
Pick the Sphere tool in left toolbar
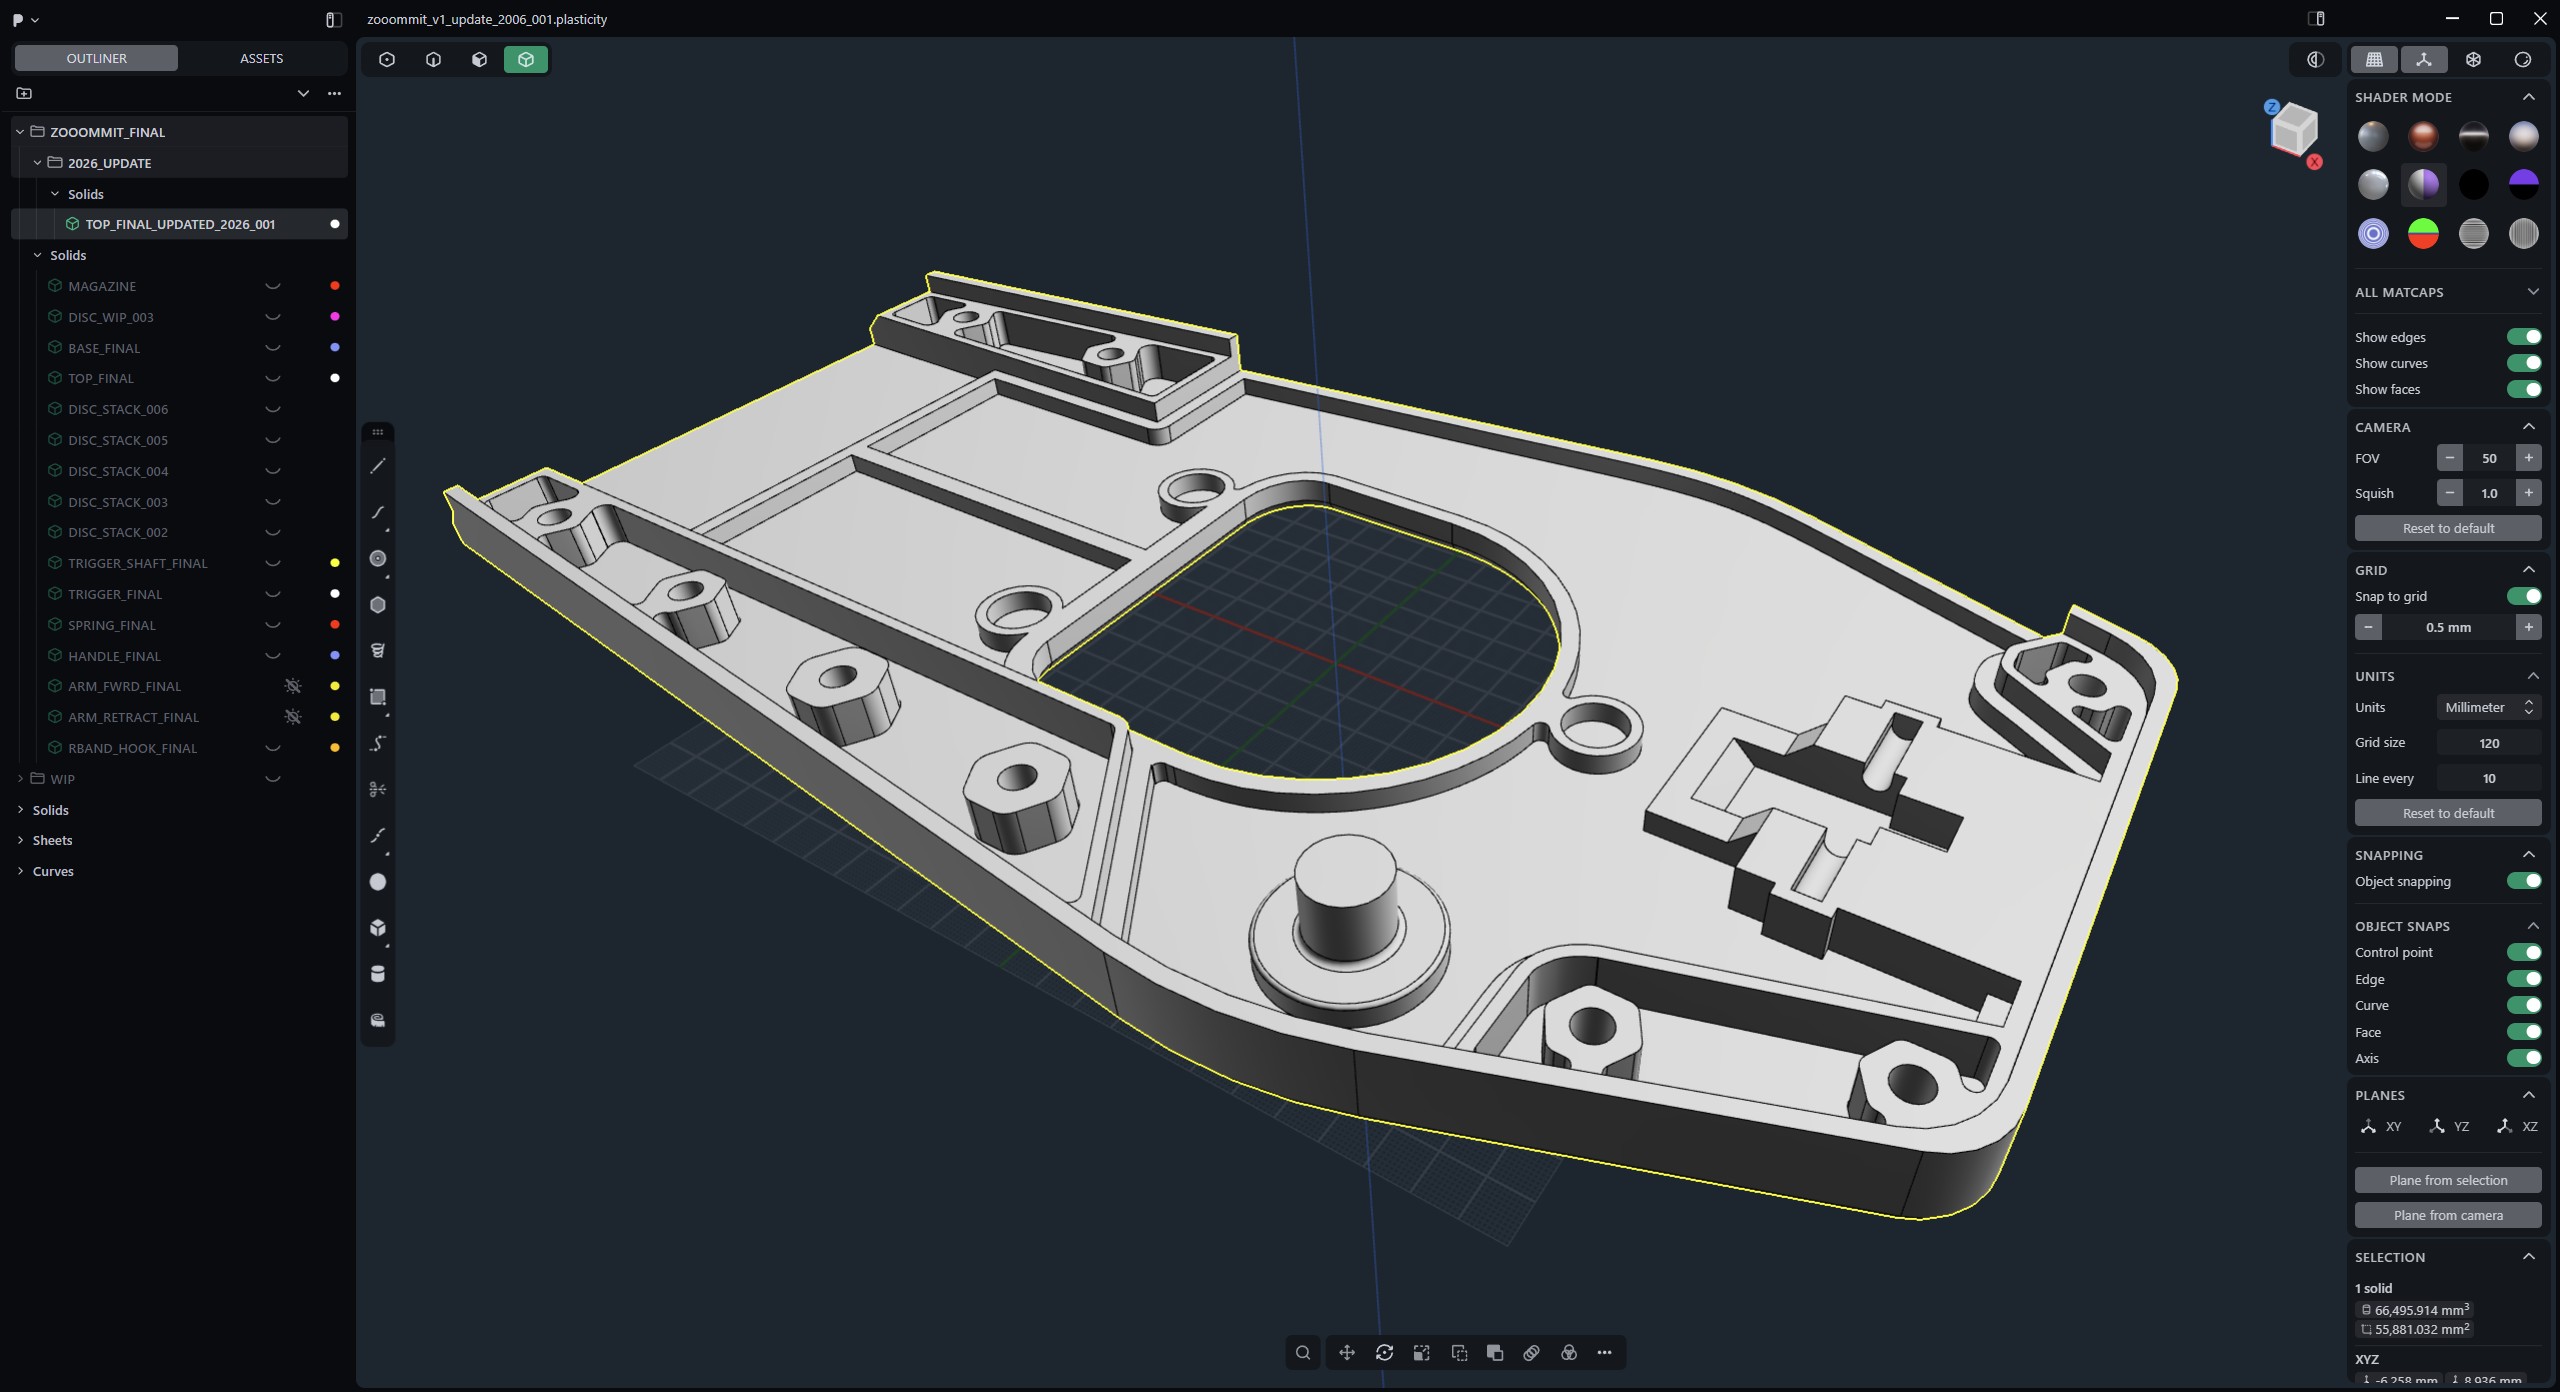coord(378,882)
